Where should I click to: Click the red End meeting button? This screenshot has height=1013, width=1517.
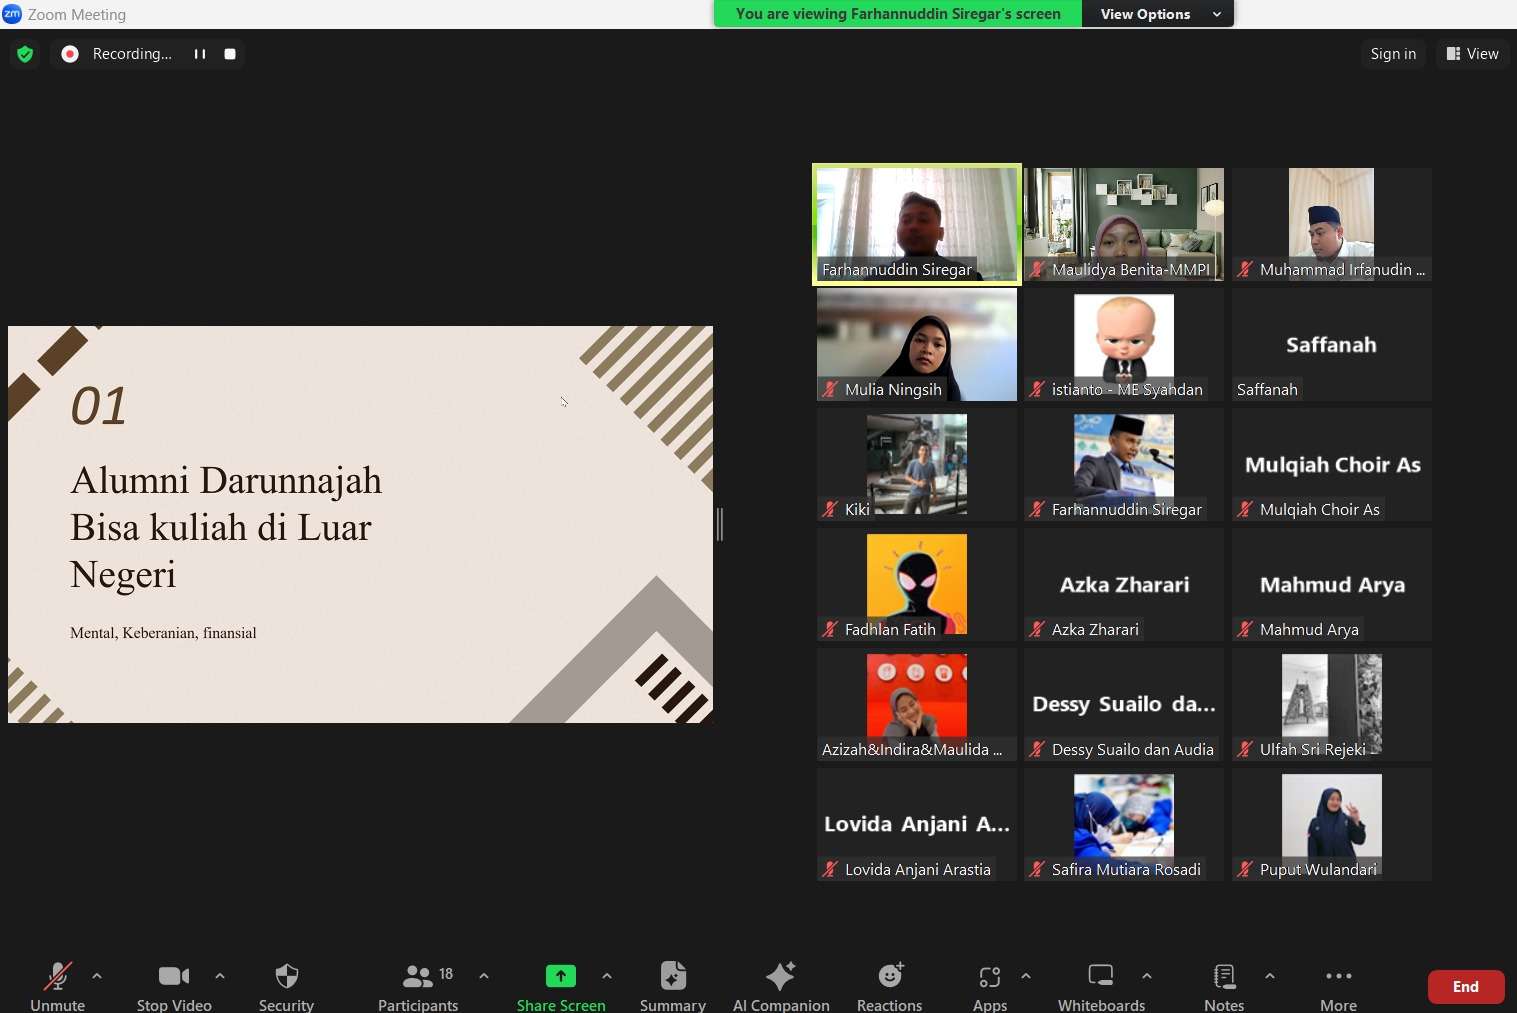[1466, 987]
